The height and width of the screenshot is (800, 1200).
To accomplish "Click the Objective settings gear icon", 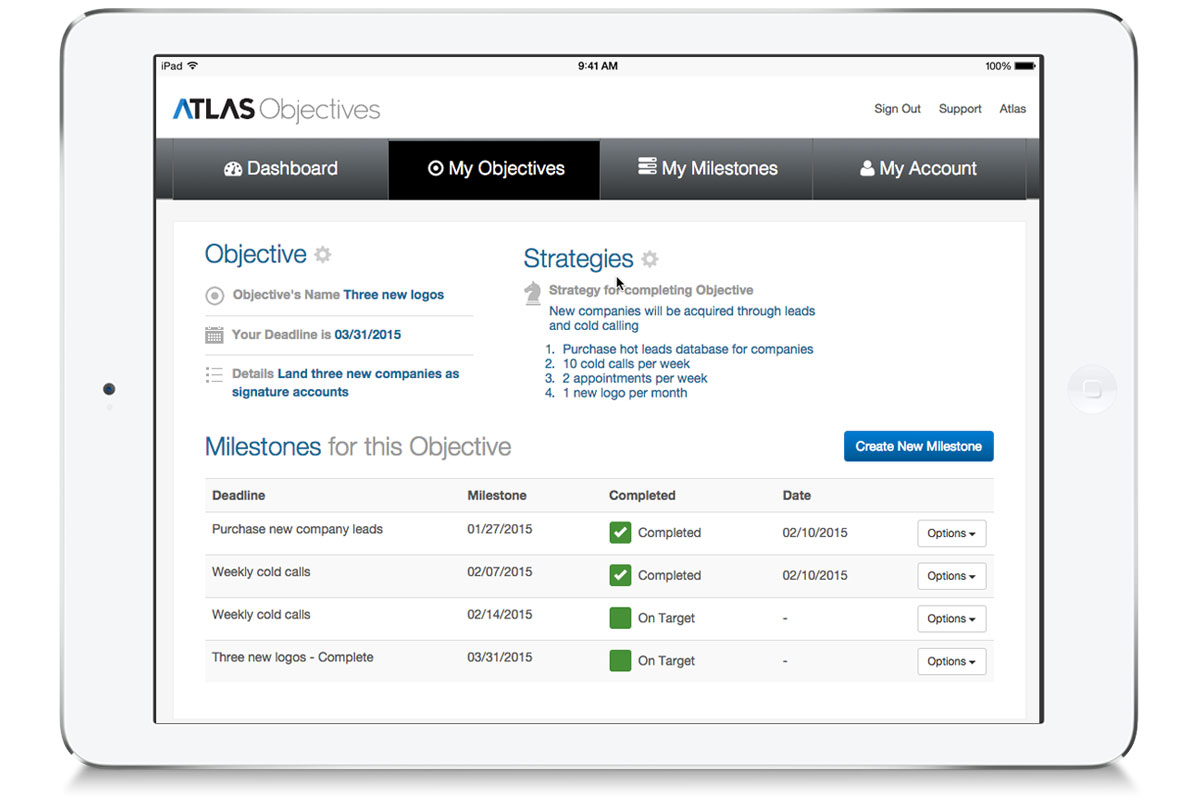I will coord(322,255).
